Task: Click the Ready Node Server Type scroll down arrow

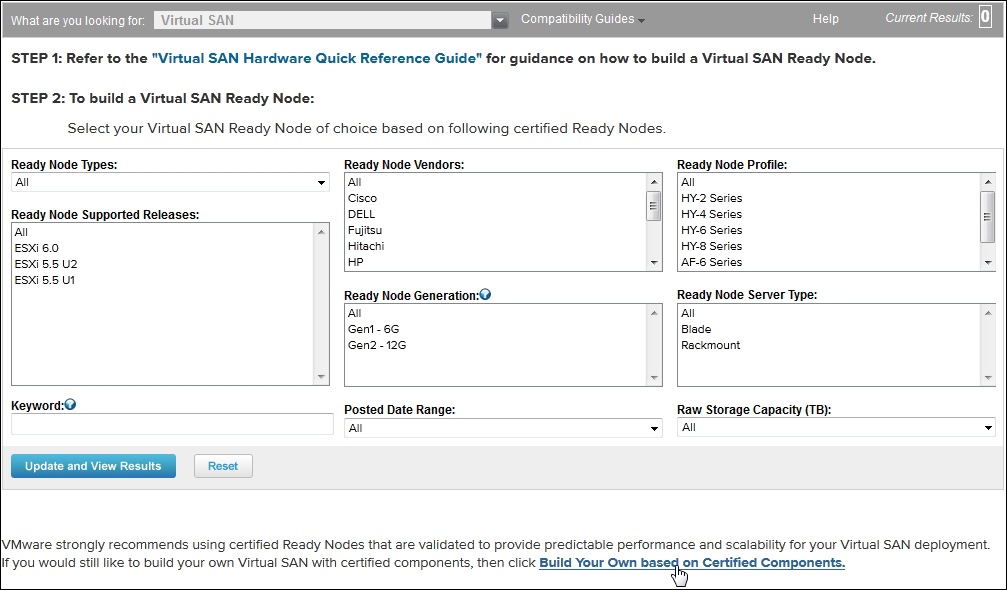Action: (988, 377)
